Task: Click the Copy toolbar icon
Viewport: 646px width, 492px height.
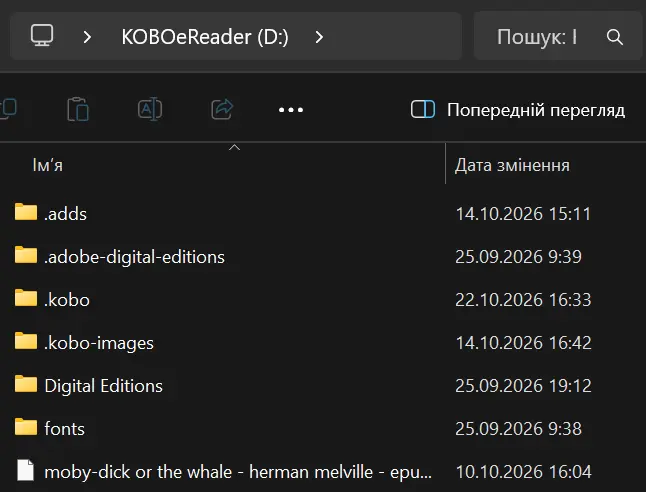Action: [x=8, y=109]
